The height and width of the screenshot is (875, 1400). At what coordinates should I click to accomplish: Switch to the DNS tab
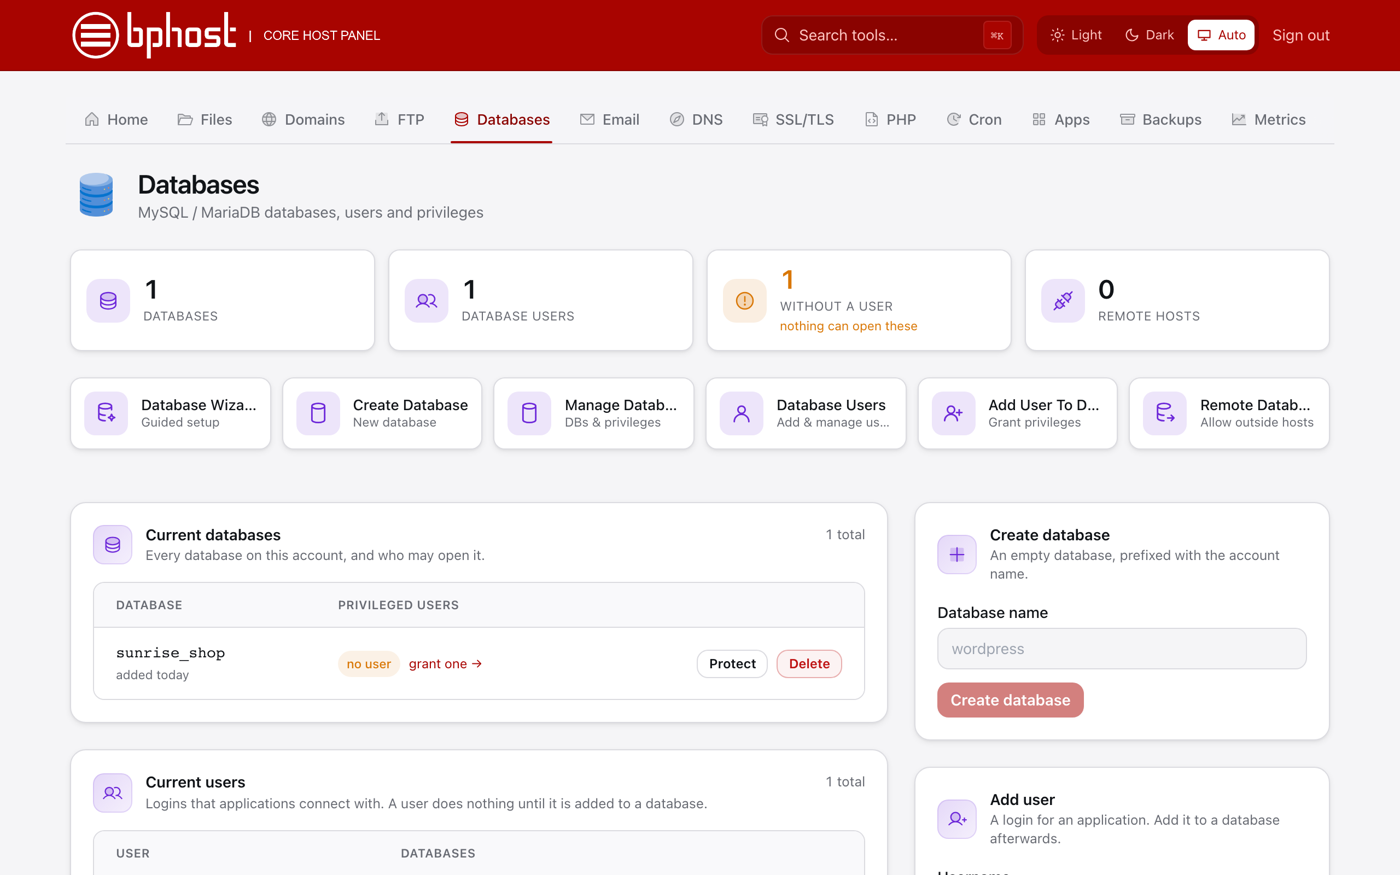696,119
